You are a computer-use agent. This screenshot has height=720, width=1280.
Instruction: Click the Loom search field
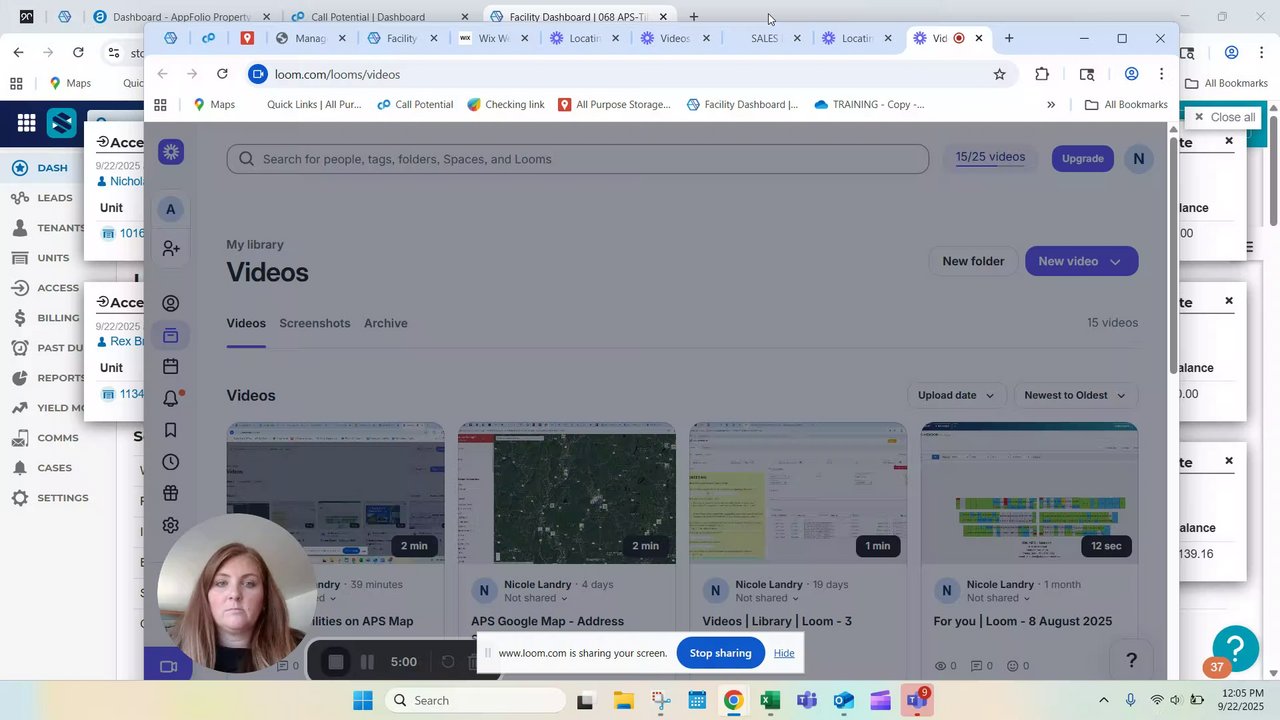click(577, 159)
